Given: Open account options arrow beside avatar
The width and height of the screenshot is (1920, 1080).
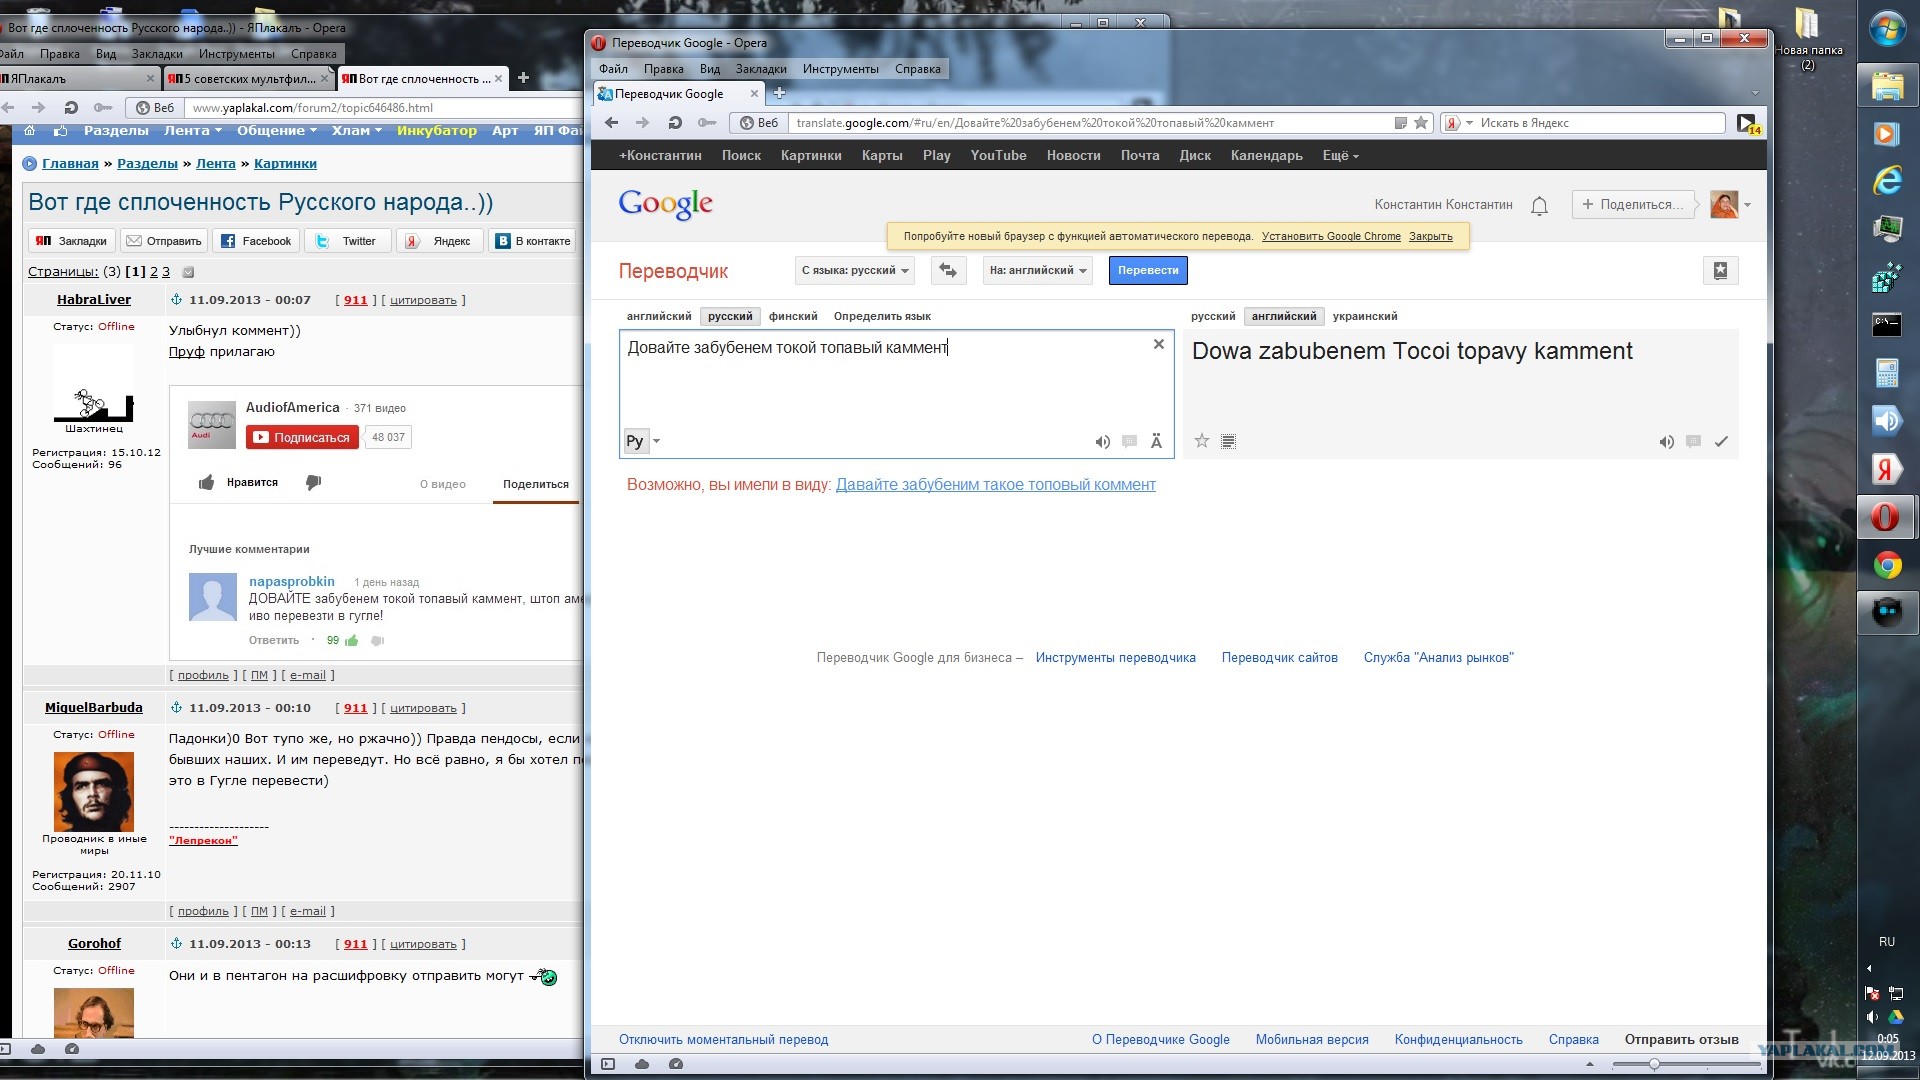Looking at the screenshot, I should point(1748,205).
